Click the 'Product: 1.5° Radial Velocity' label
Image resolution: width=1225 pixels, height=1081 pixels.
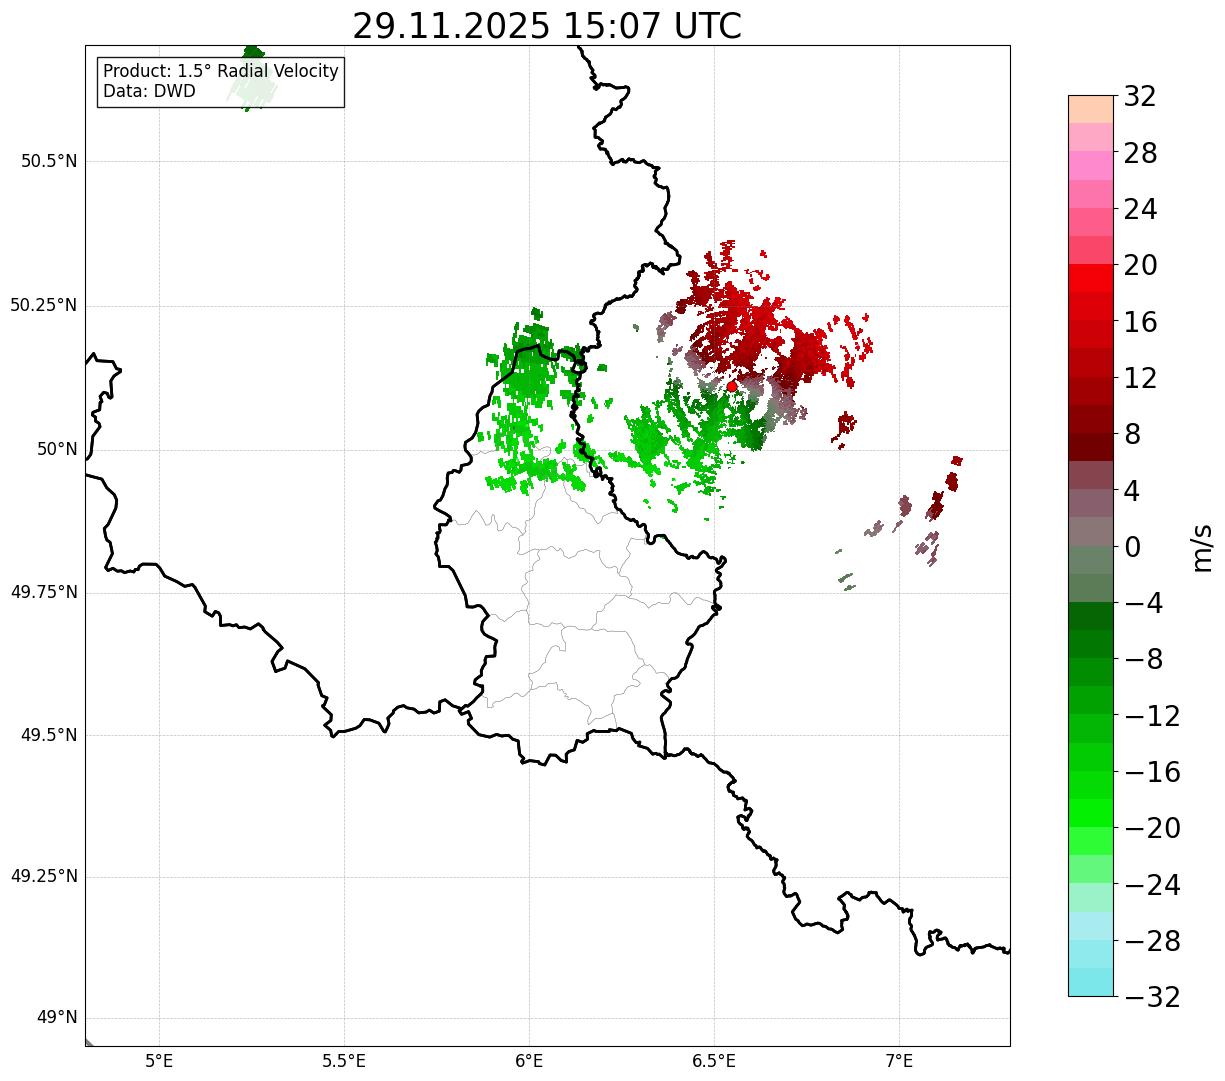(221, 72)
